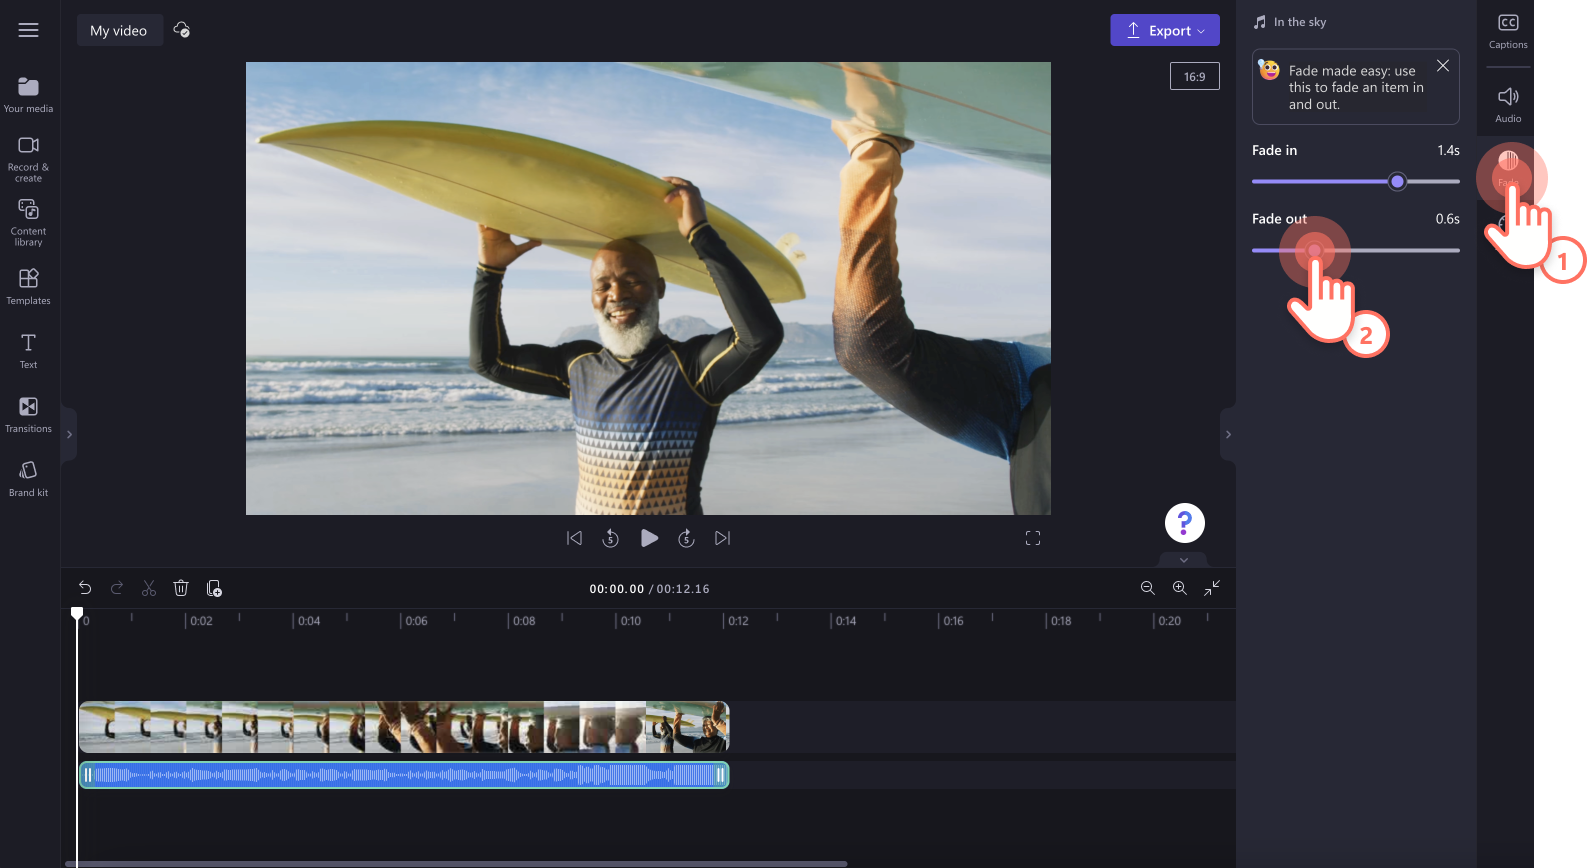The height and width of the screenshot is (868, 1587).
Task: Select the audio waveform track
Action: coord(404,775)
